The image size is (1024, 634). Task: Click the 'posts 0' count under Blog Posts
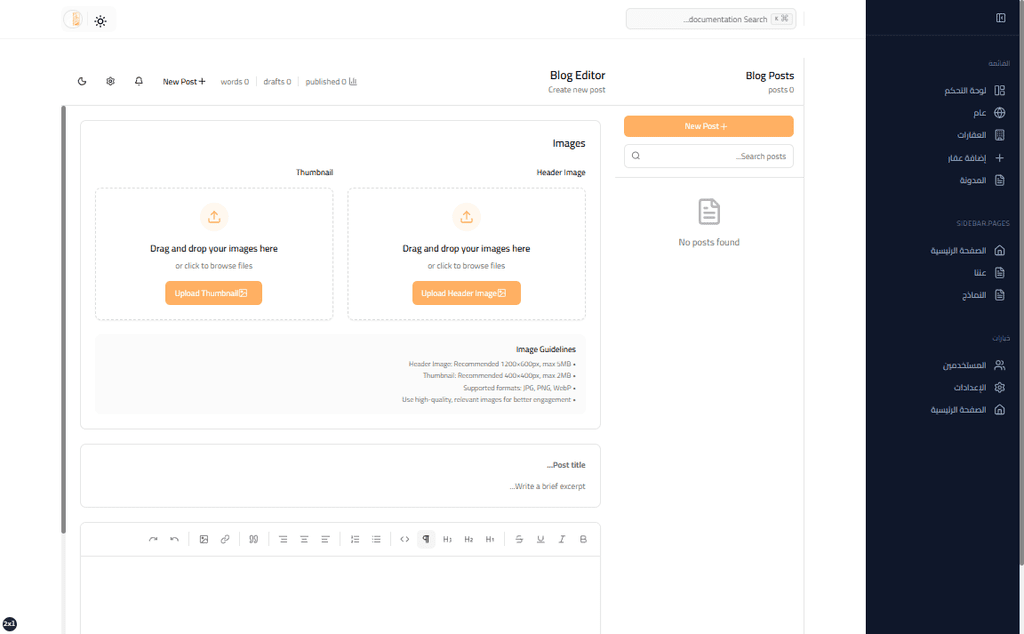coord(781,90)
